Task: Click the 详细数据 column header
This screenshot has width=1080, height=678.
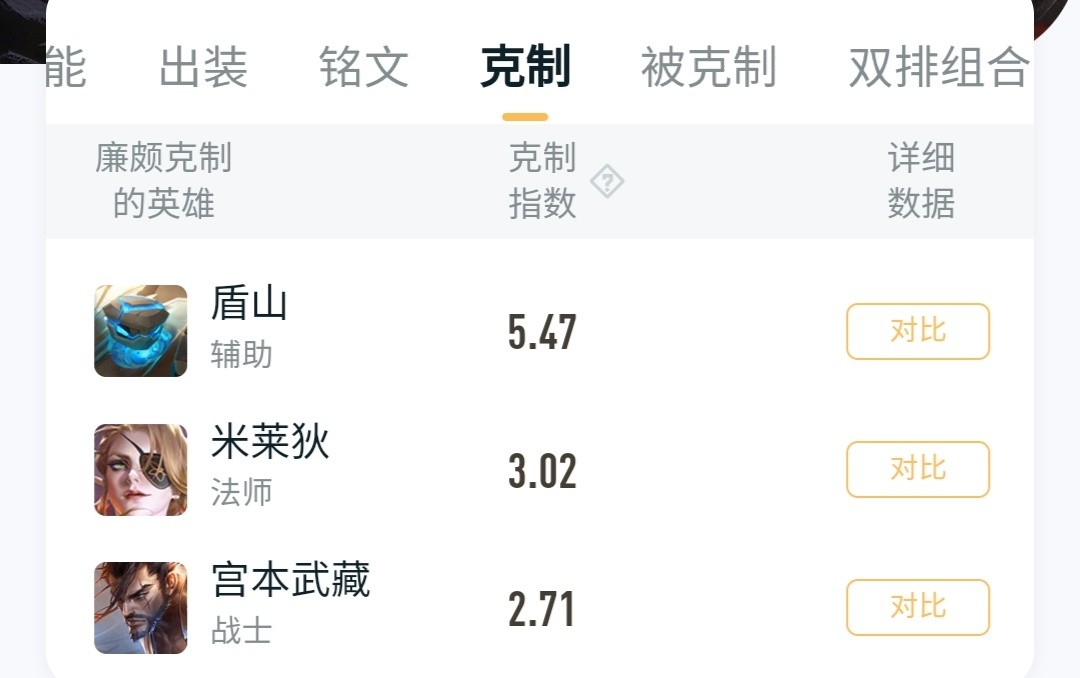Action: pos(921,181)
